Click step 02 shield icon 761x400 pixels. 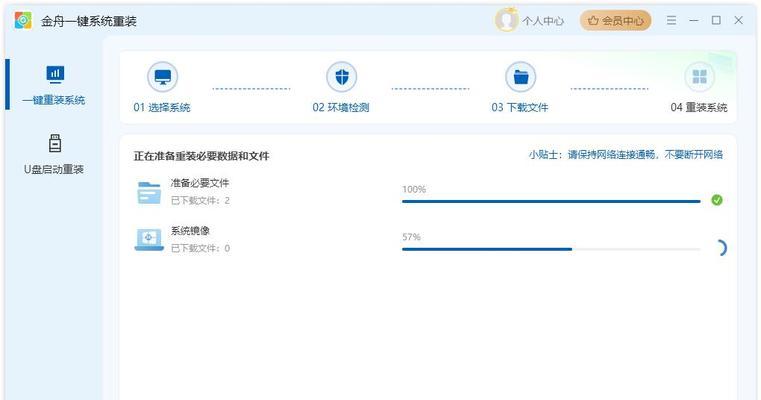click(342, 77)
